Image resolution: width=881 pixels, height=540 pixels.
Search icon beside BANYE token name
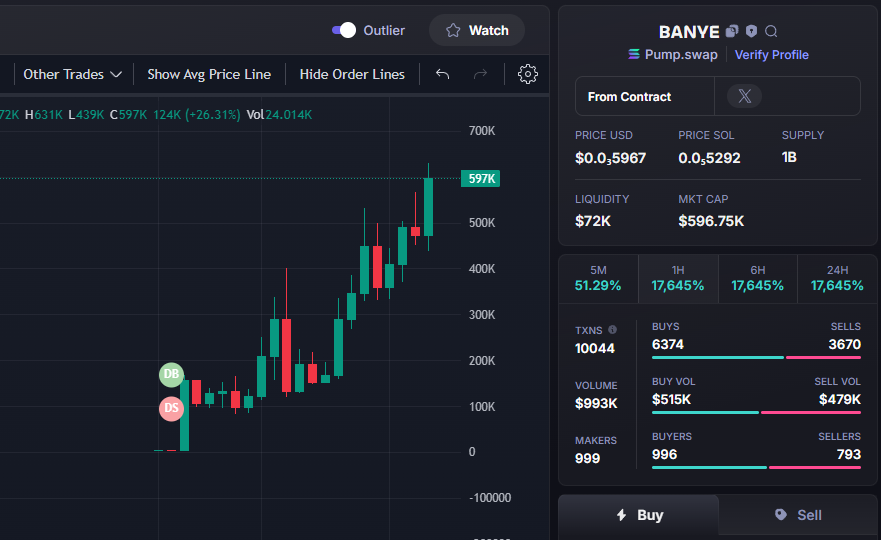771,31
